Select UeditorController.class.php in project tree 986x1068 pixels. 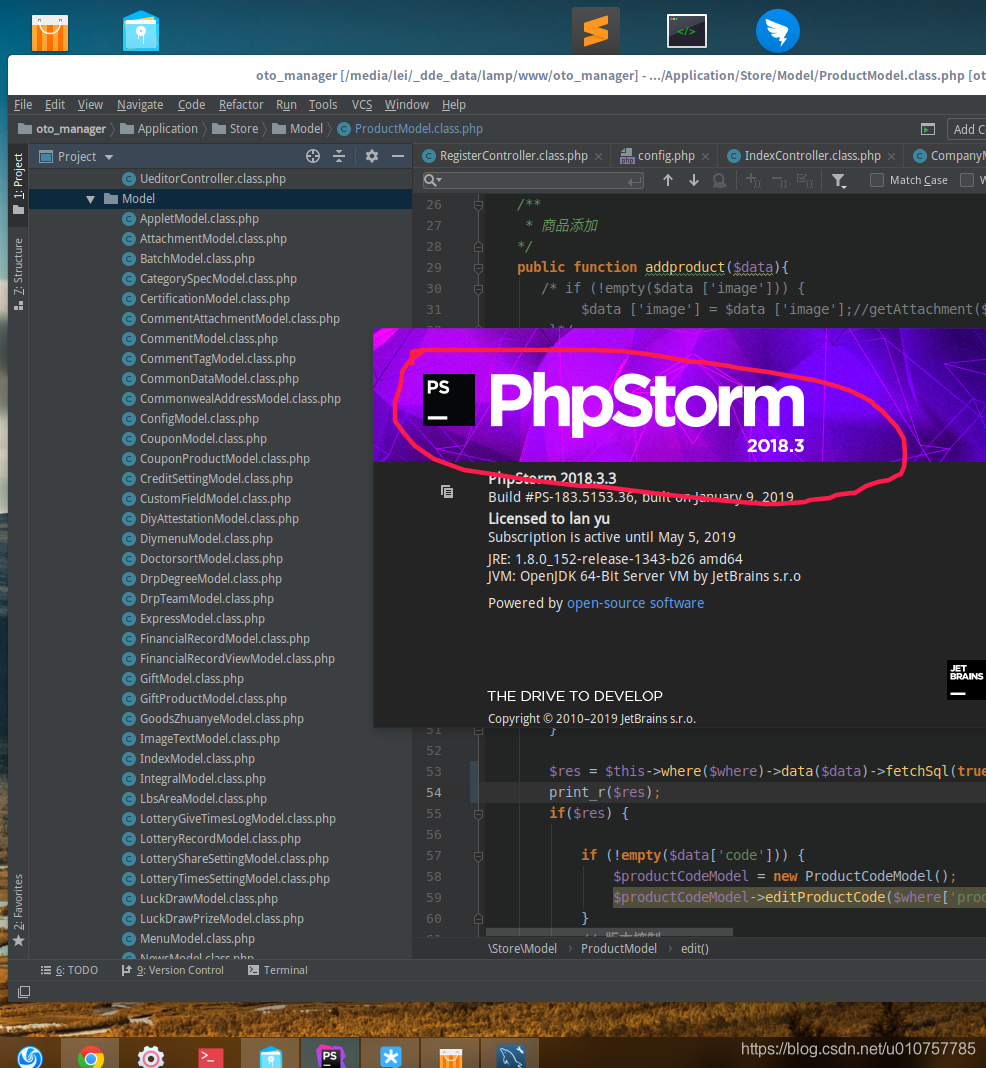pyautogui.click(x=212, y=178)
